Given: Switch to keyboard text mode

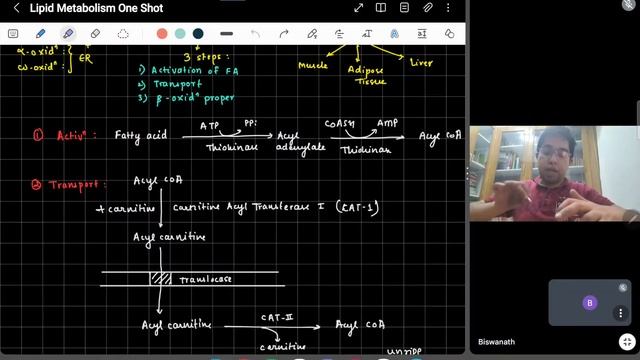Looking at the screenshot, I should [x=13, y=33].
